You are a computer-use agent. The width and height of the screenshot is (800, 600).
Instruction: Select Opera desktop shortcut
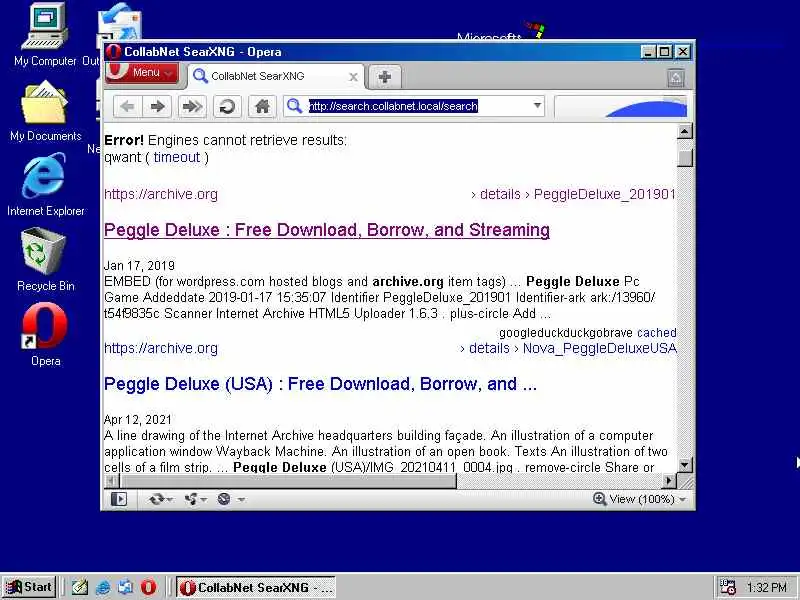pyautogui.click(x=45, y=334)
